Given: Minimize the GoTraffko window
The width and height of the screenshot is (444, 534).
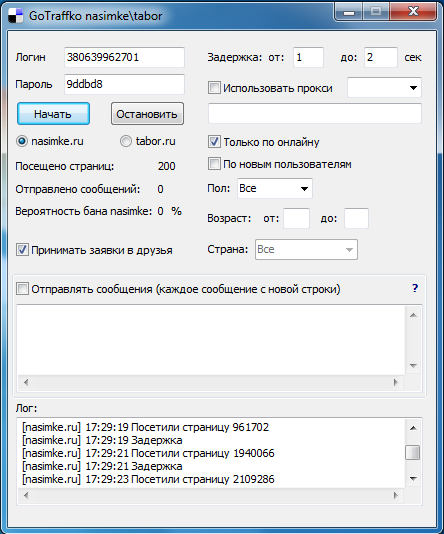Looking at the screenshot, I should [349, 12].
